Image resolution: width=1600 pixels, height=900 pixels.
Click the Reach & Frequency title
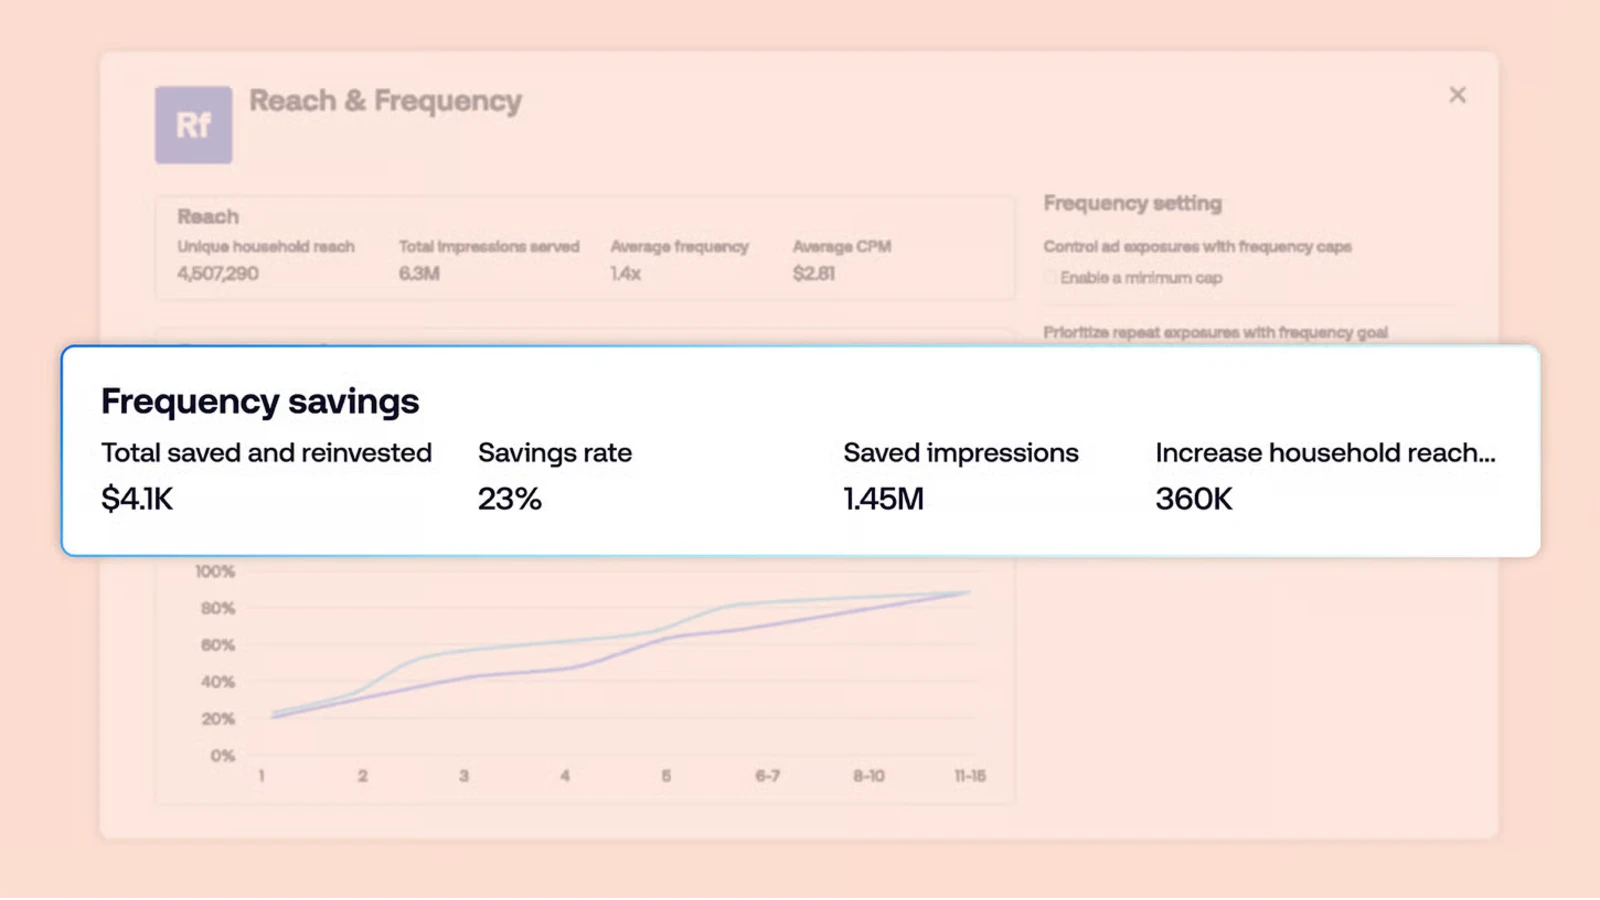tap(385, 101)
